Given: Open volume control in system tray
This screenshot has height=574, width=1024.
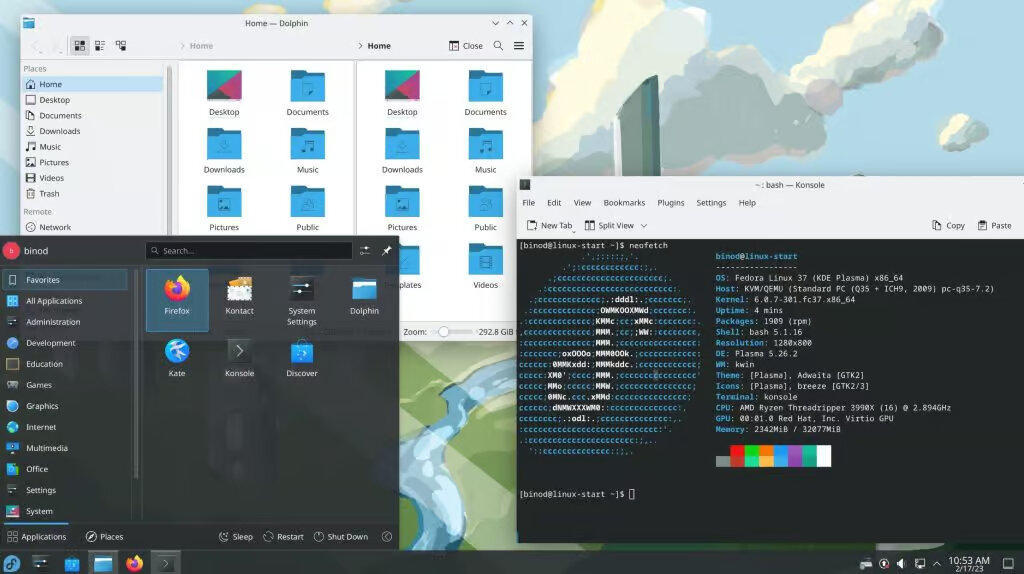Looking at the screenshot, I should (901, 563).
